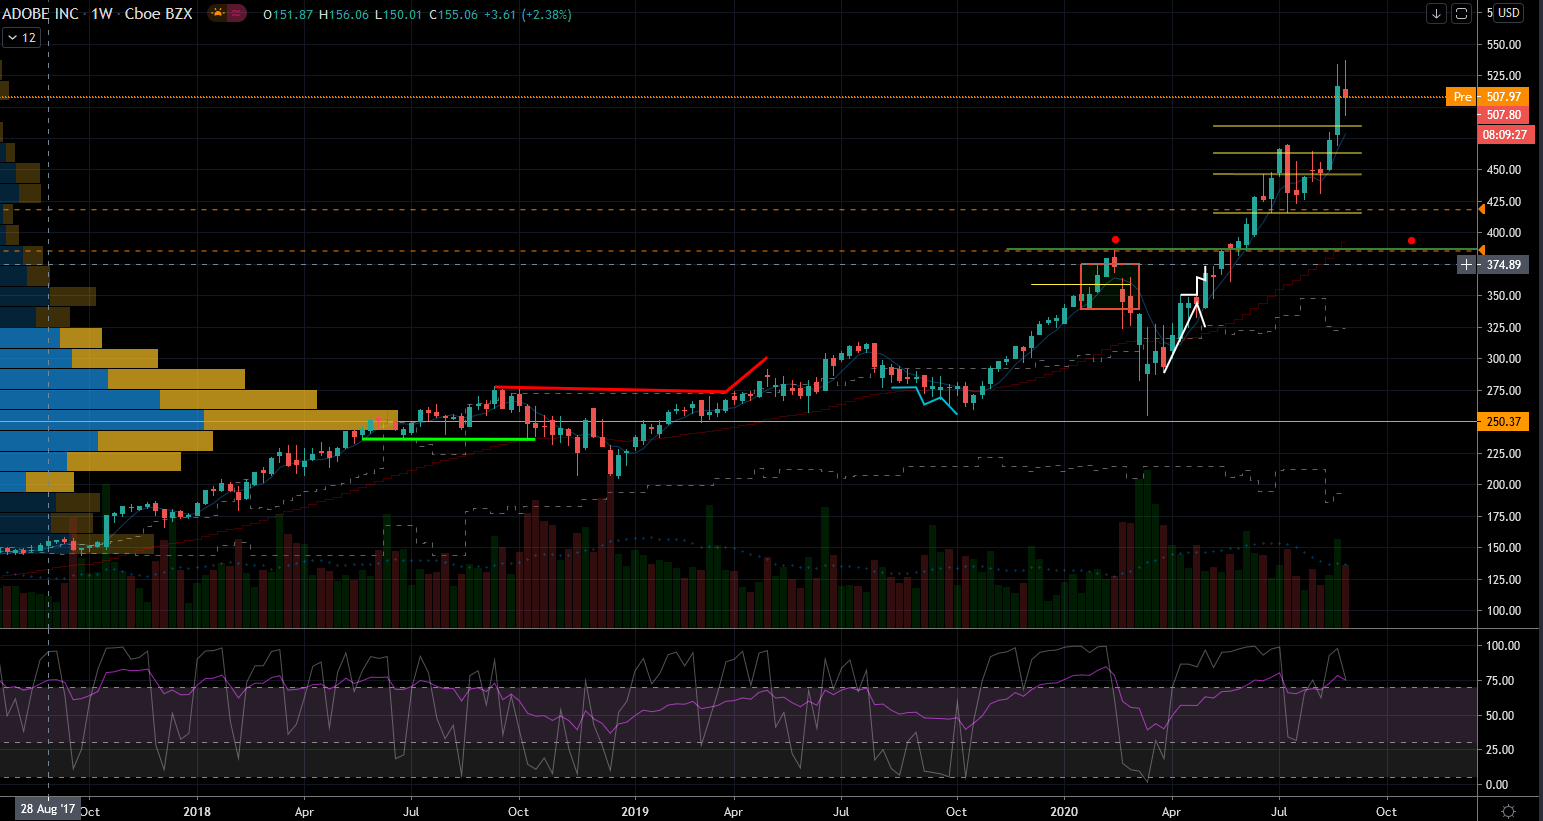Click the red 507.80 last price tag
The height and width of the screenshot is (821, 1543).
pyautogui.click(x=1503, y=115)
